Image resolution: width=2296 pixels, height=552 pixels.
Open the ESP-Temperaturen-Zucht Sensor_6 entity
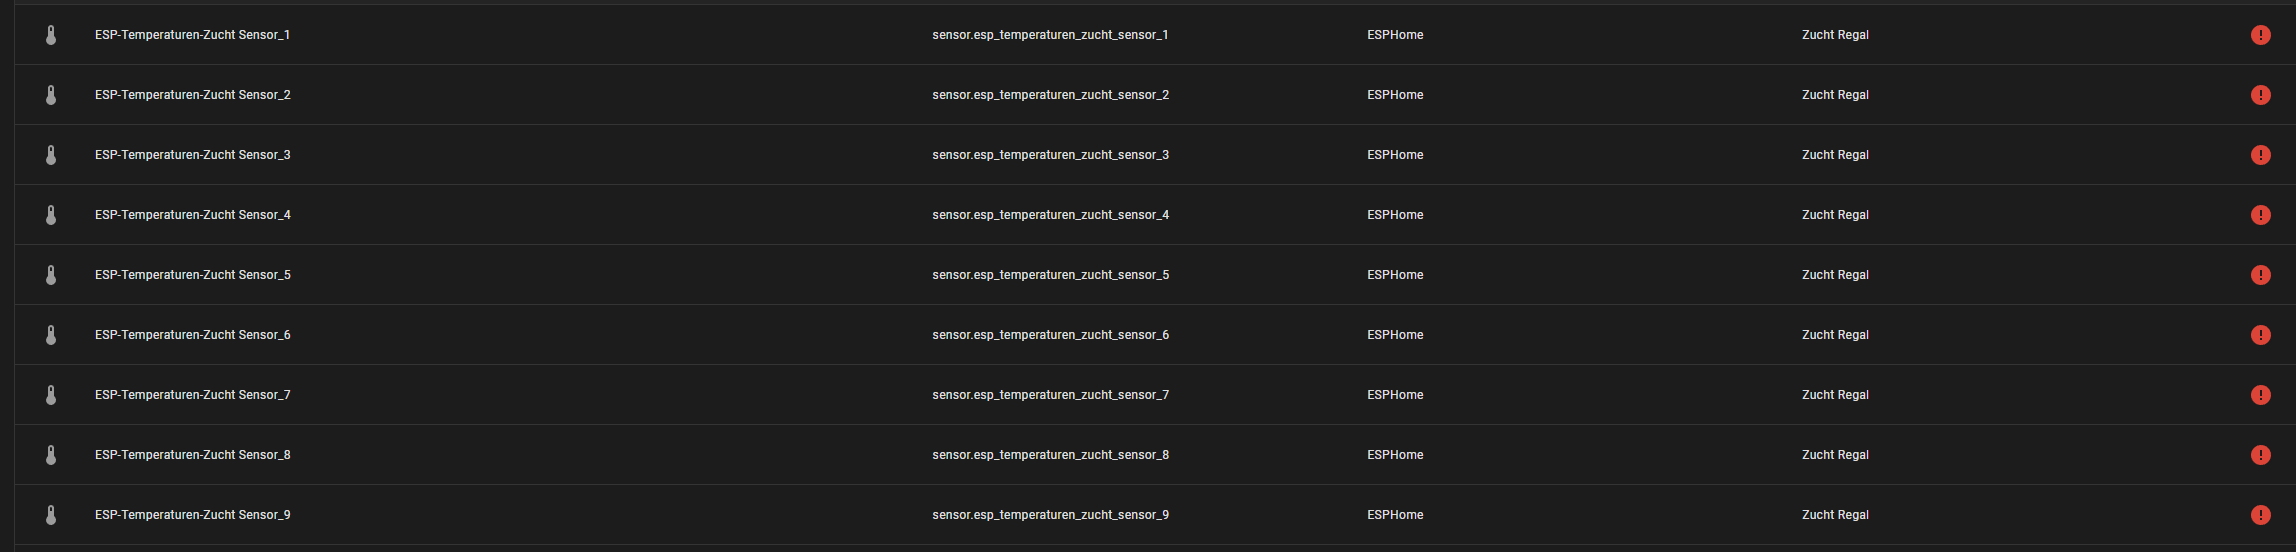coord(192,335)
